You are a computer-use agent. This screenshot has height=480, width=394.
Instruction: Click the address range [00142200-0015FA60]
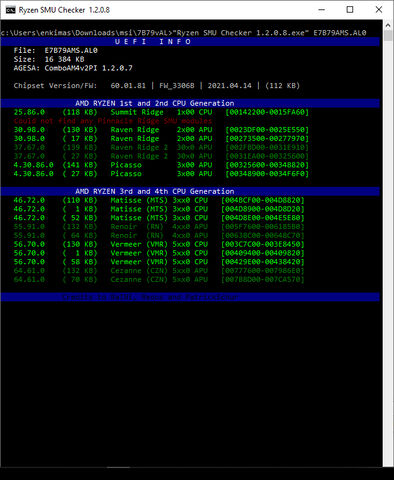(267, 112)
